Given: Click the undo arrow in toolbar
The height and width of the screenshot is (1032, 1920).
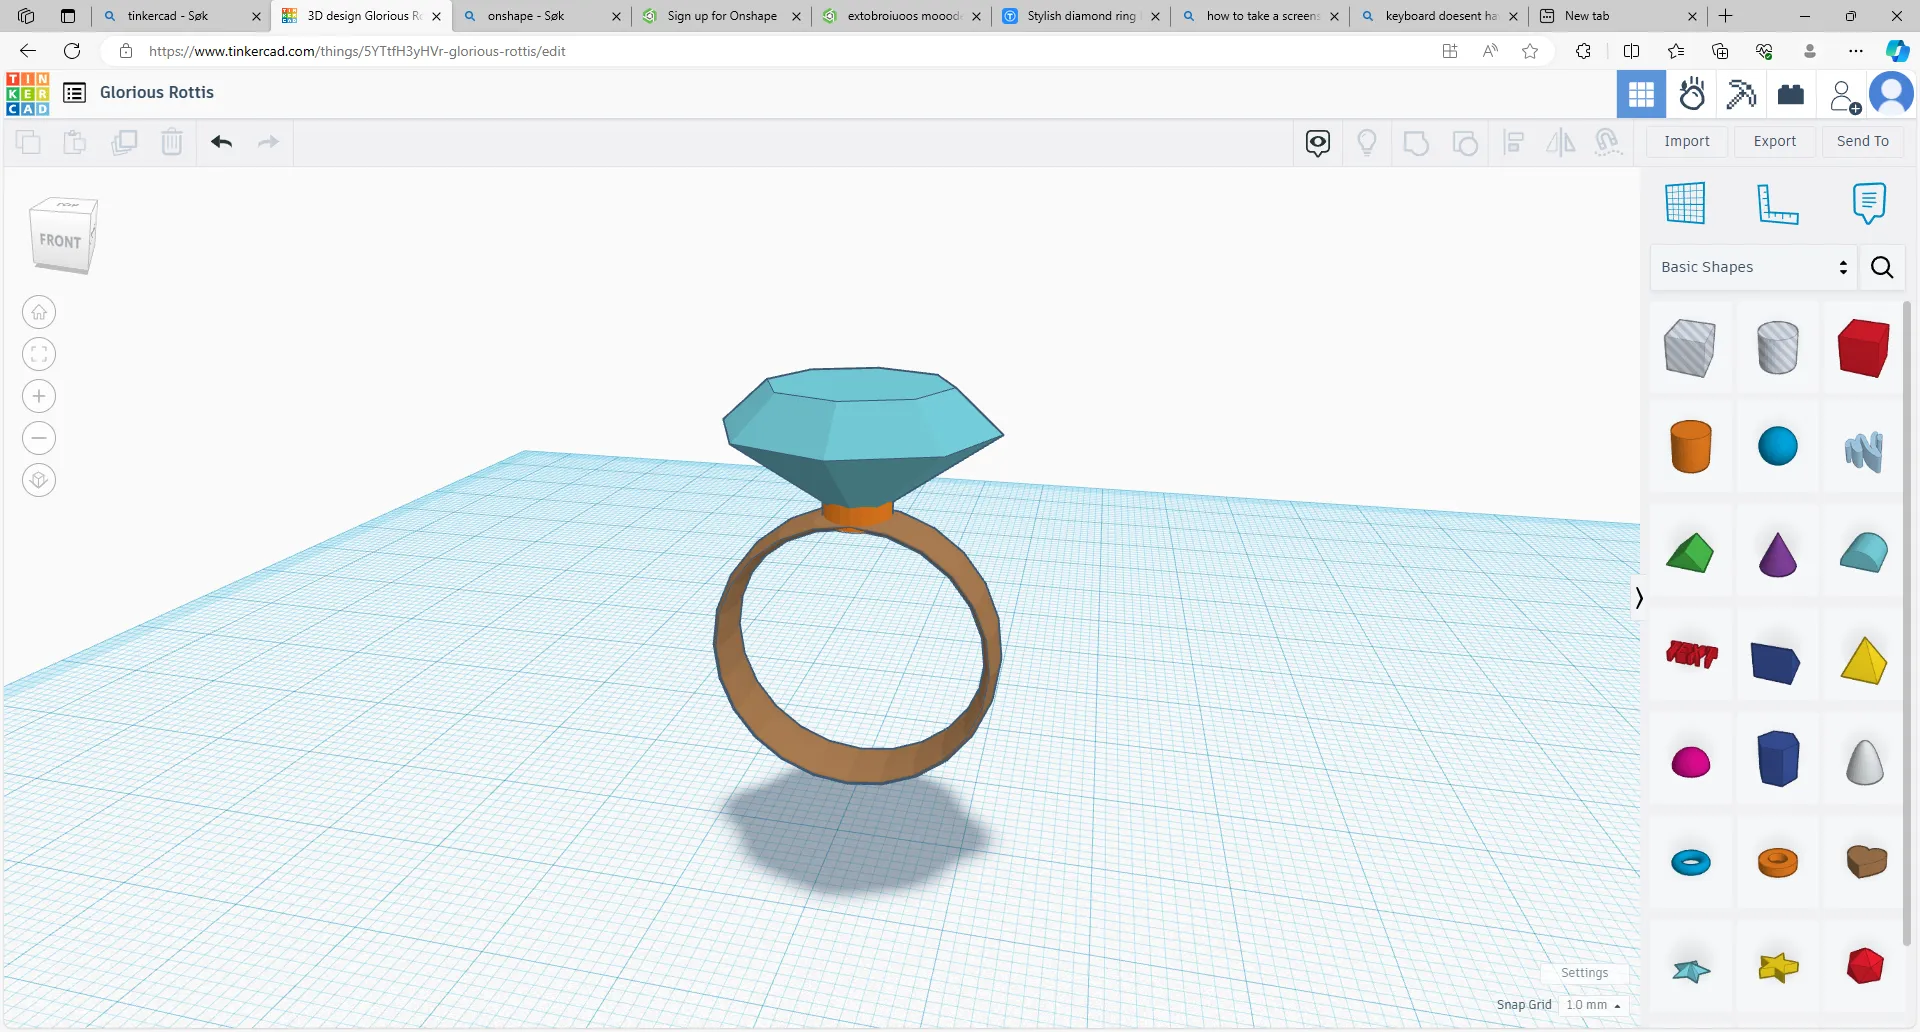Looking at the screenshot, I should point(221,142).
